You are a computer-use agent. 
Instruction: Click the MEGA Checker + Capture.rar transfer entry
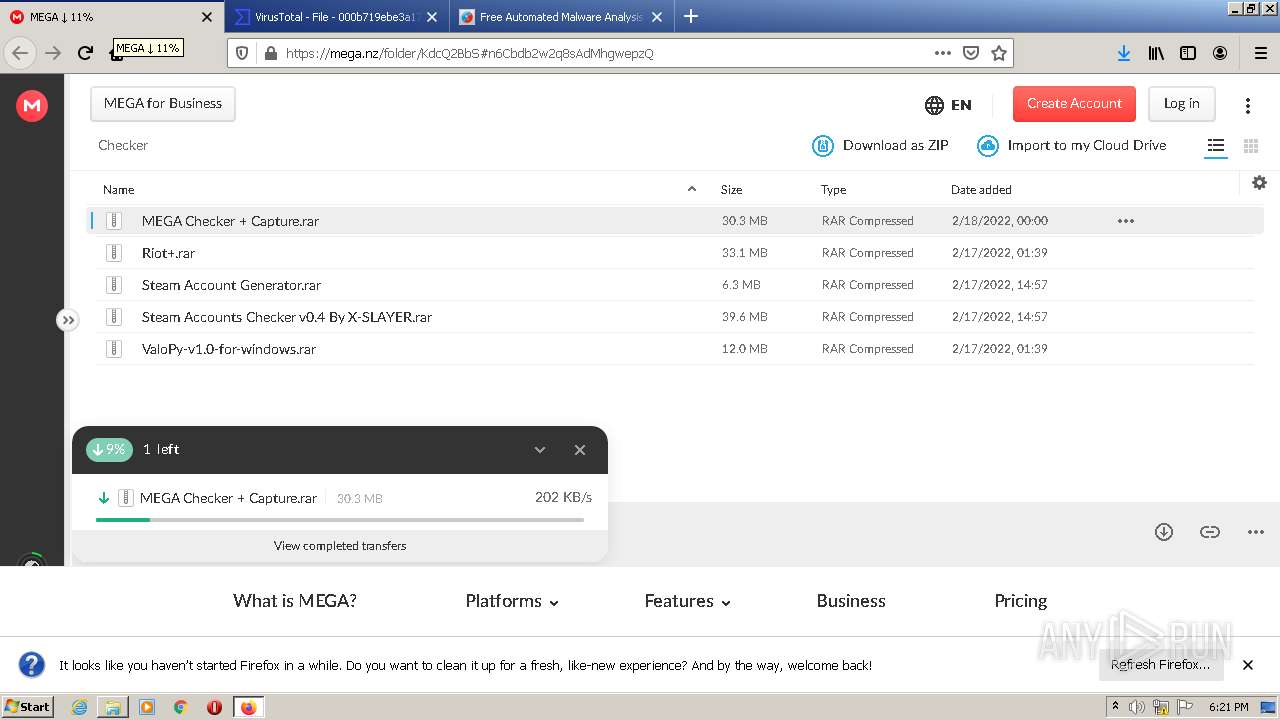tap(340, 498)
